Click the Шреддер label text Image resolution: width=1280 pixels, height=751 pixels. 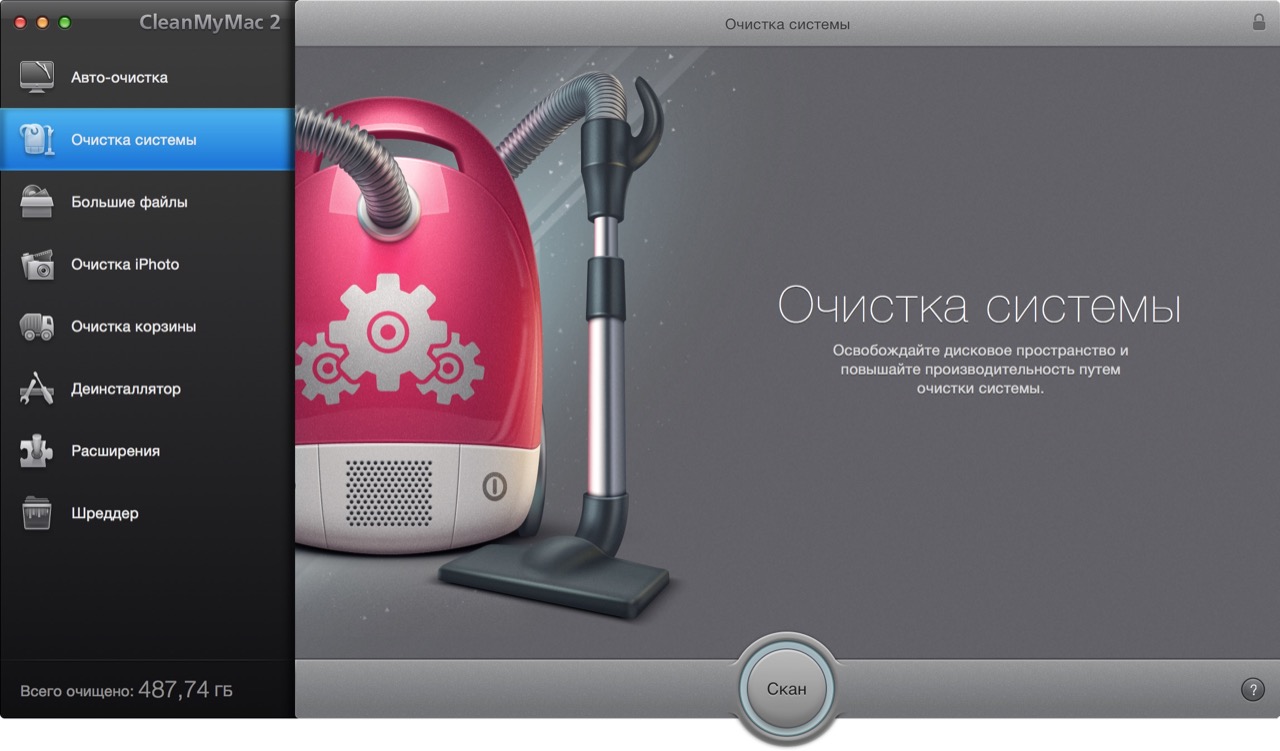point(104,513)
